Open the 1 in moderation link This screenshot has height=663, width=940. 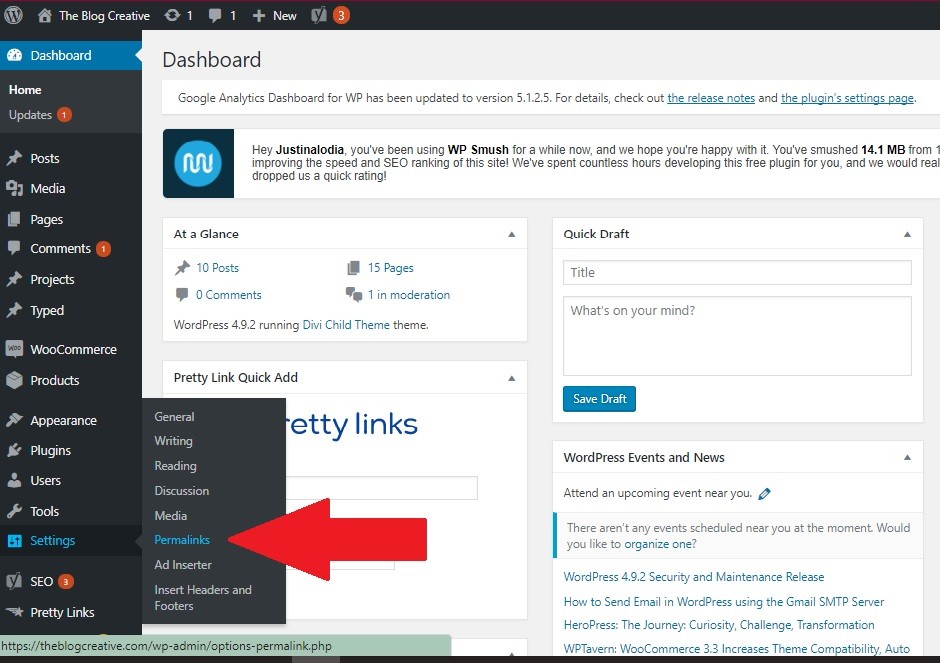409,295
